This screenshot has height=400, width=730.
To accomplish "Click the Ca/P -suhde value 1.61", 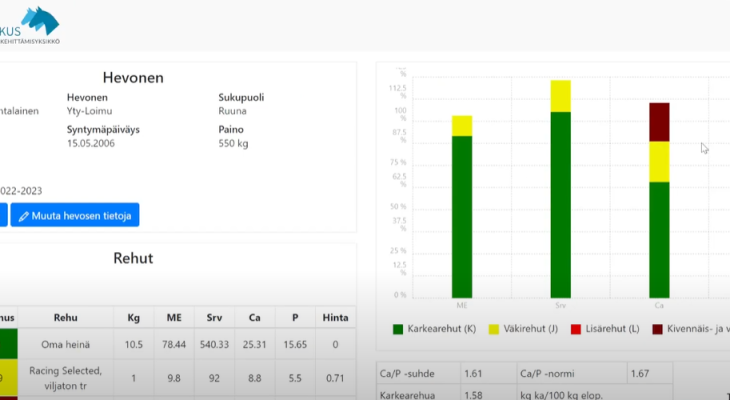I will [x=475, y=372].
